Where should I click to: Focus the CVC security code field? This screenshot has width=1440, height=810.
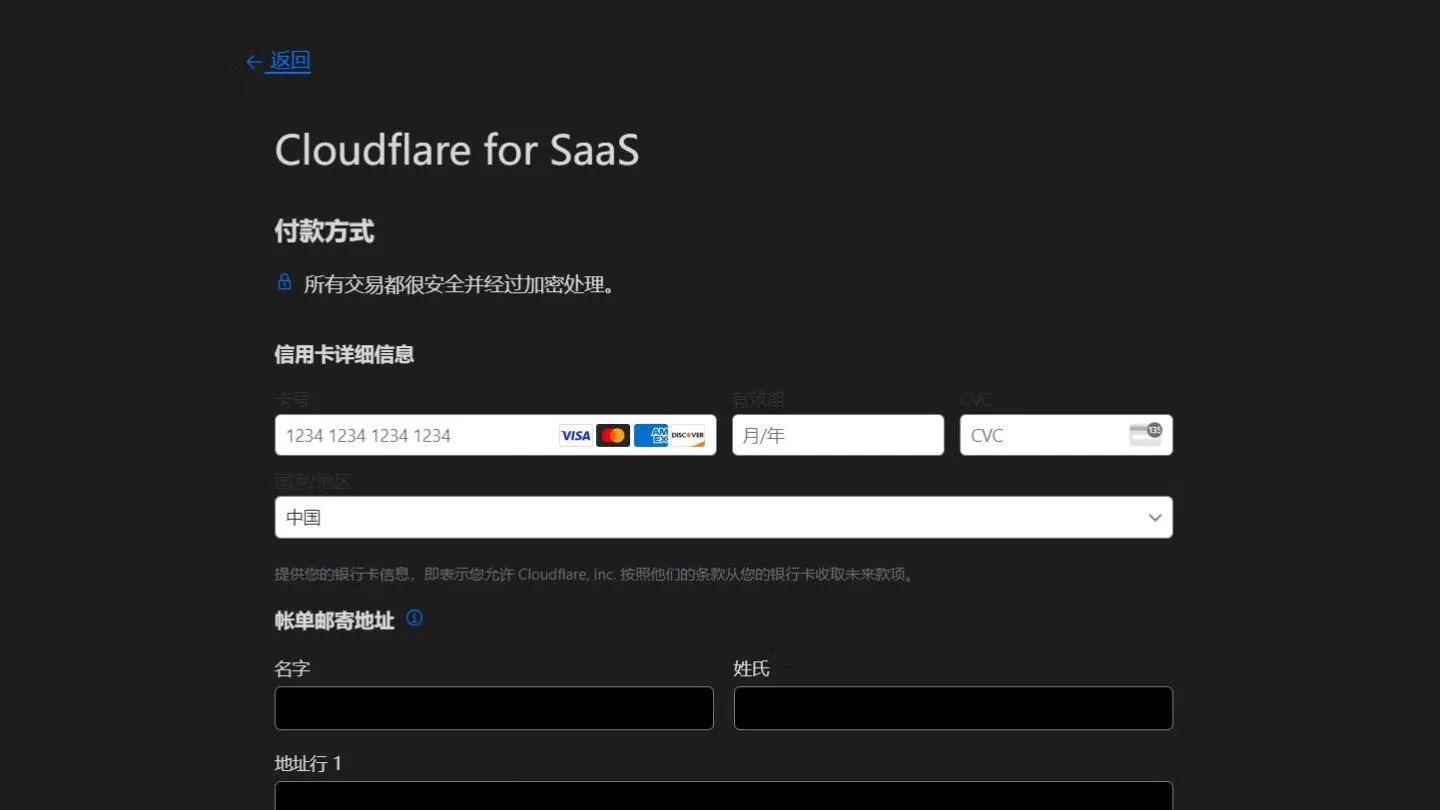[1066, 435]
